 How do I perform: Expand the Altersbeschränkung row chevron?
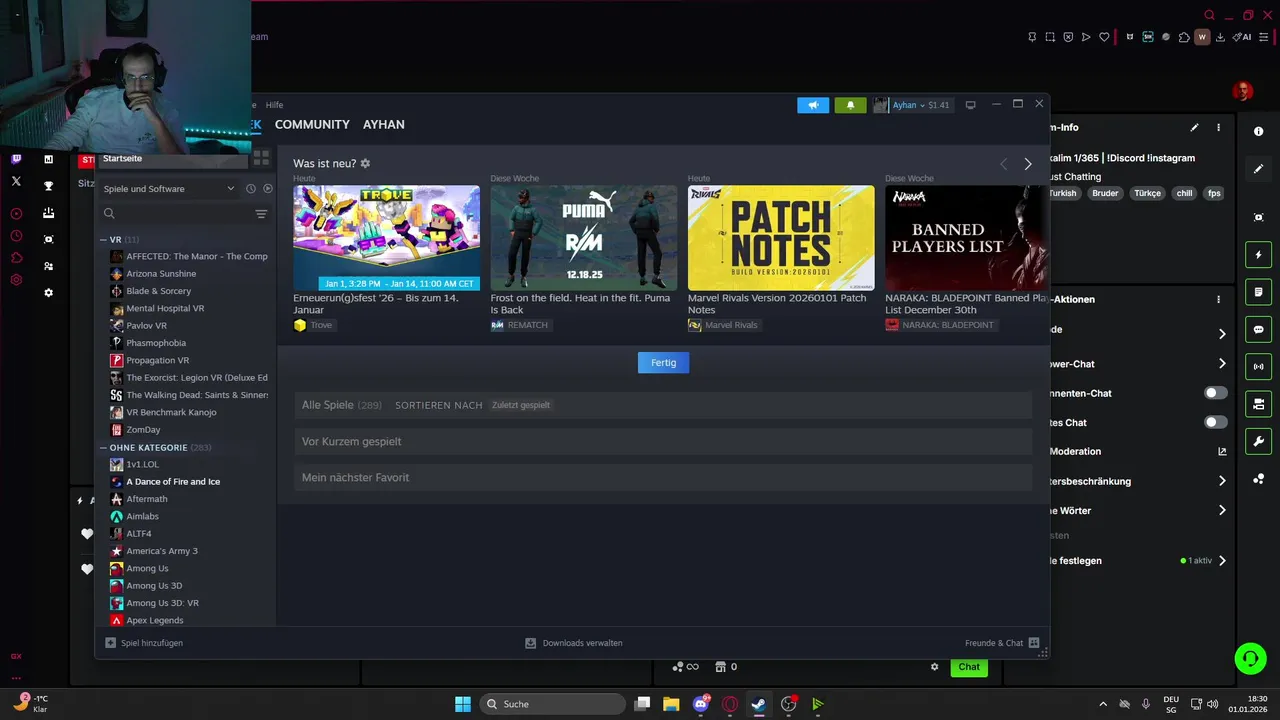(x=1221, y=481)
